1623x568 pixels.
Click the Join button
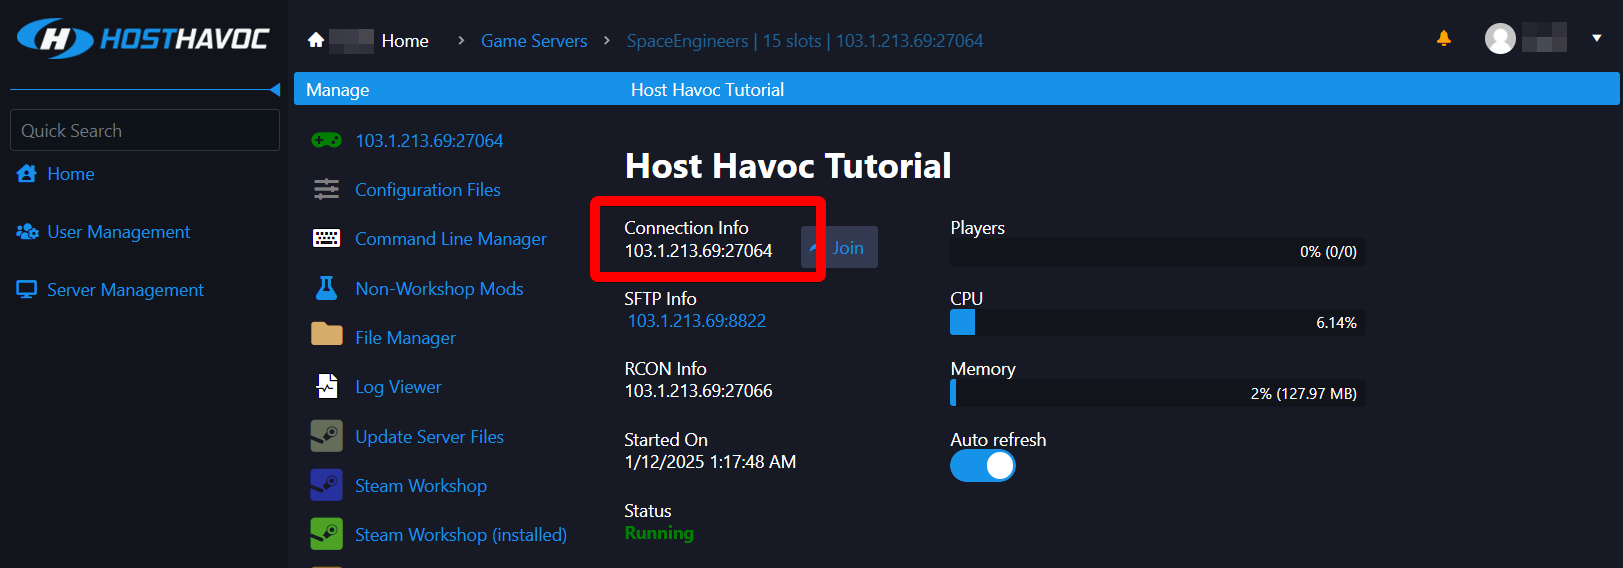(840, 247)
